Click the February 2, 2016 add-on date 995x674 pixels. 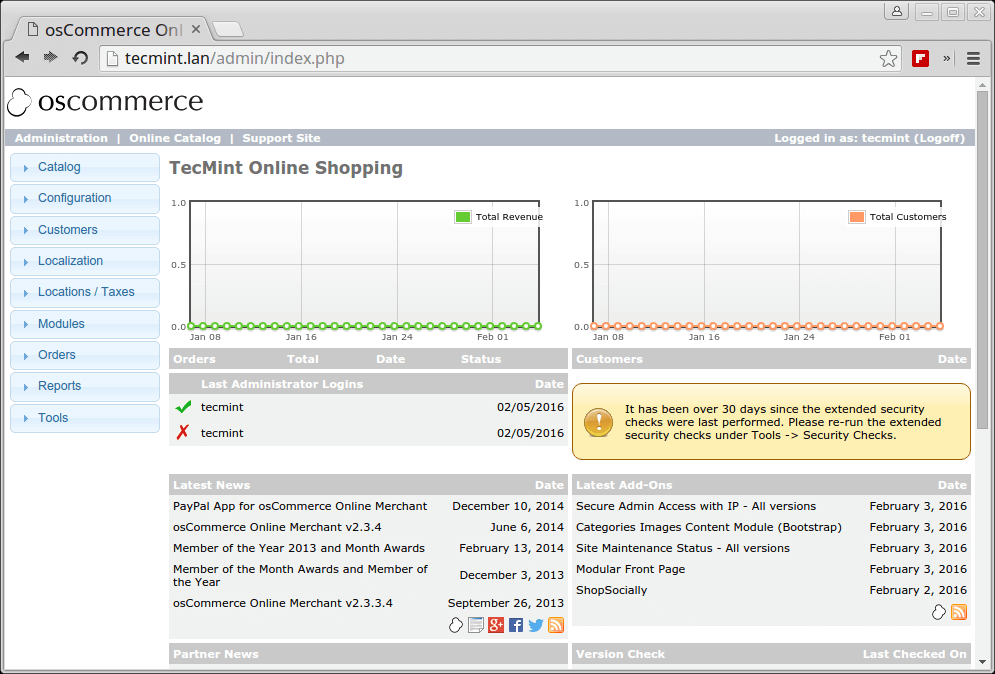[x=918, y=590]
